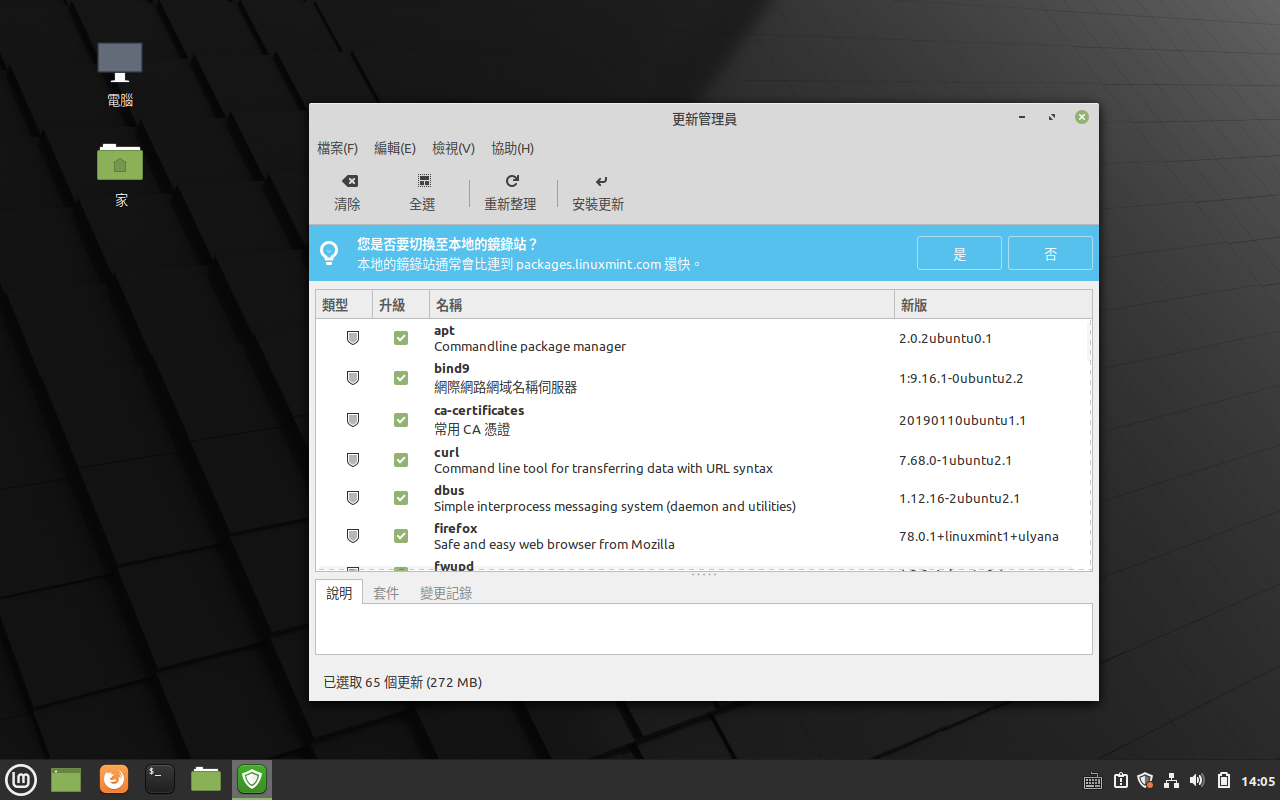
Task: Sort by the 名稱 column header
Action: [x=662, y=305]
